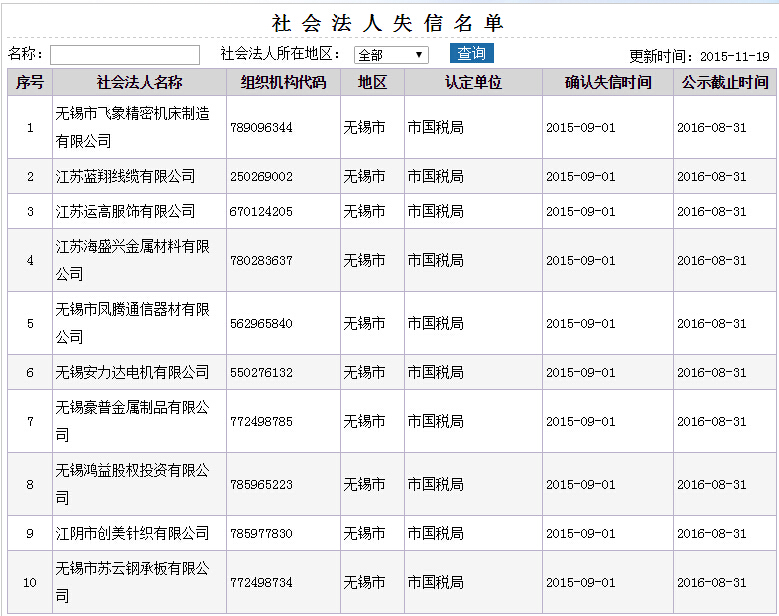779x616 pixels.
Task: Click serial number 10 cell
Action: click(30, 582)
